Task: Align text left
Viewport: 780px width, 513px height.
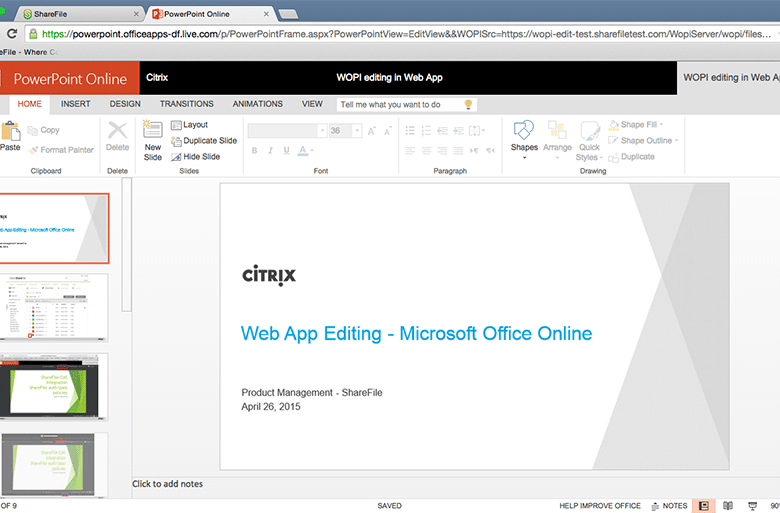Action: pyautogui.click(x=410, y=150)
